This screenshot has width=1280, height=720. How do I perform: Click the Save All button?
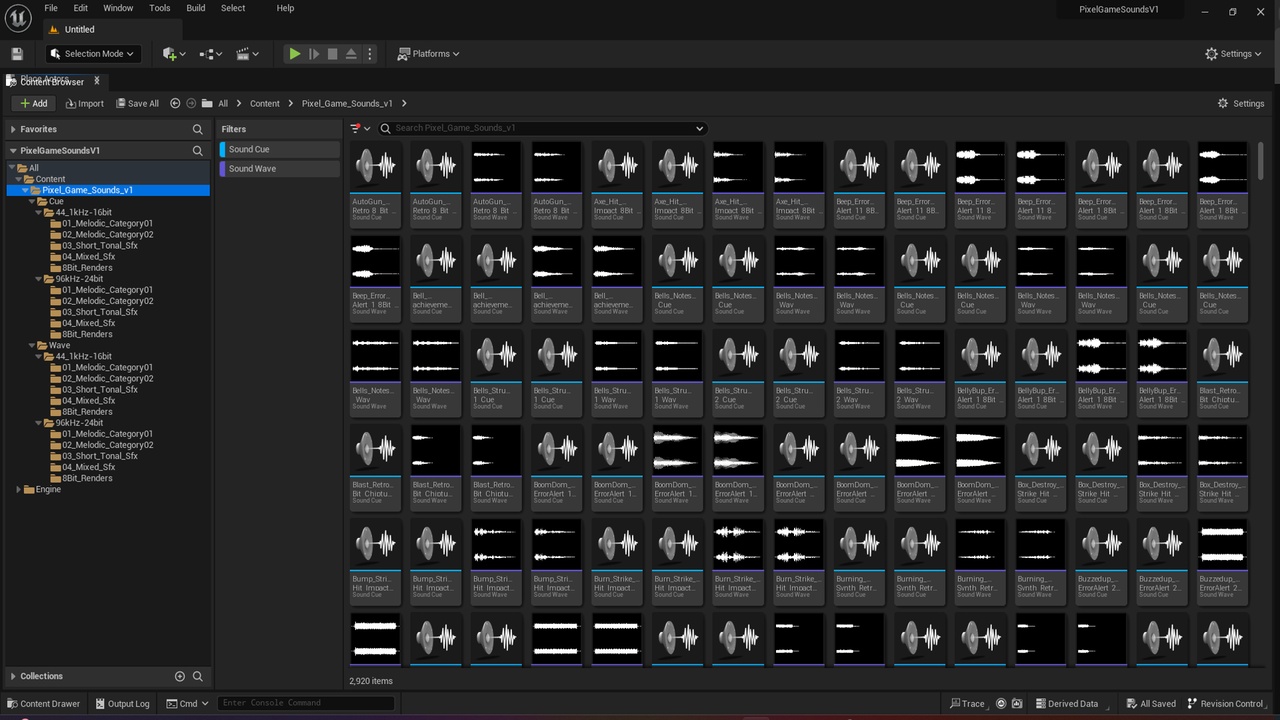point(136,103)
